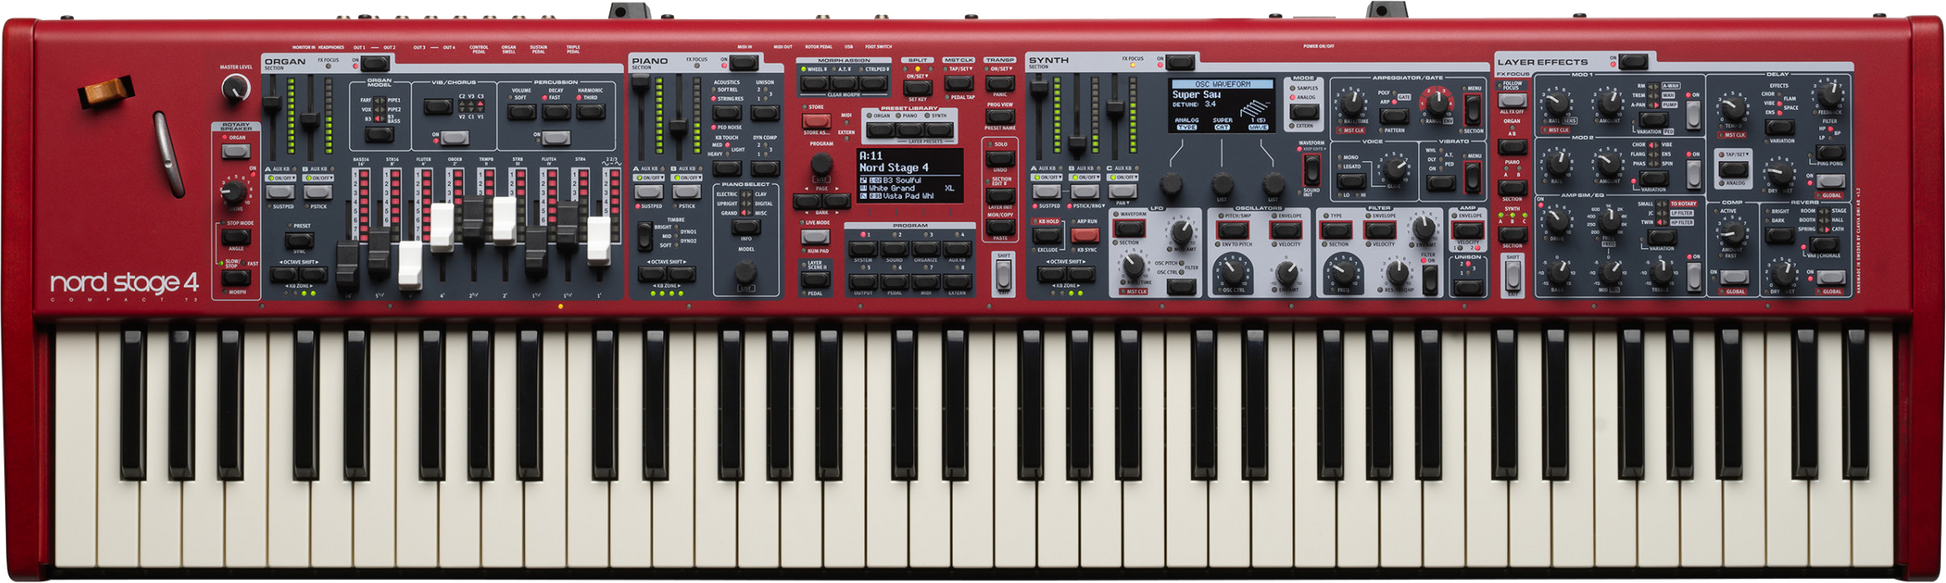1946x583 pixels.
Task: Click the Rotary Speaker Drive knob
Action: 233,192
